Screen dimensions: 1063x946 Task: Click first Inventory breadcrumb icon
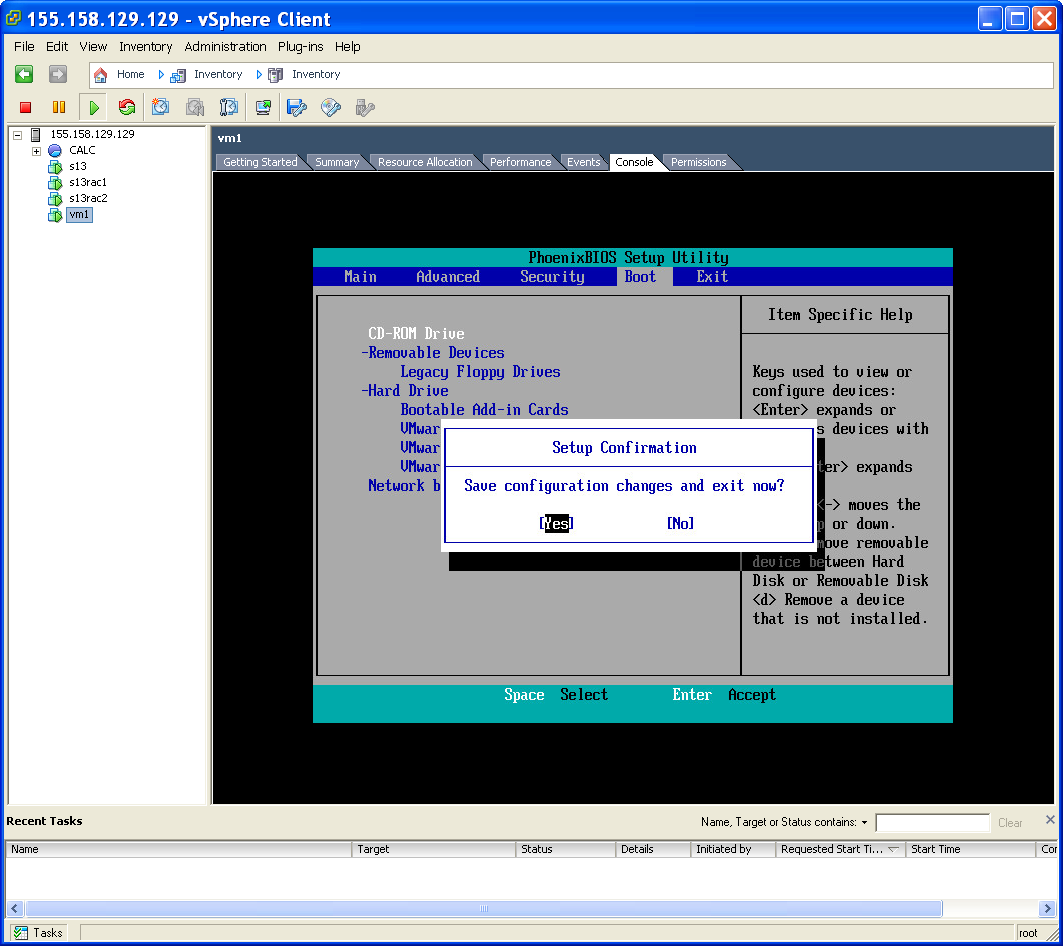pos(178,75)
